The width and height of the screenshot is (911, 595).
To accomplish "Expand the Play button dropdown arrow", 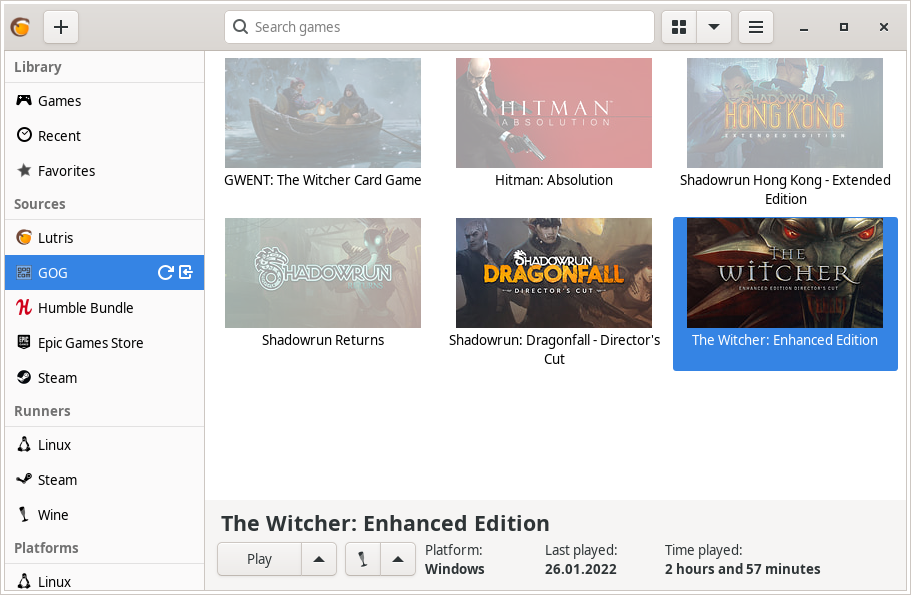I will click(318, 559).
